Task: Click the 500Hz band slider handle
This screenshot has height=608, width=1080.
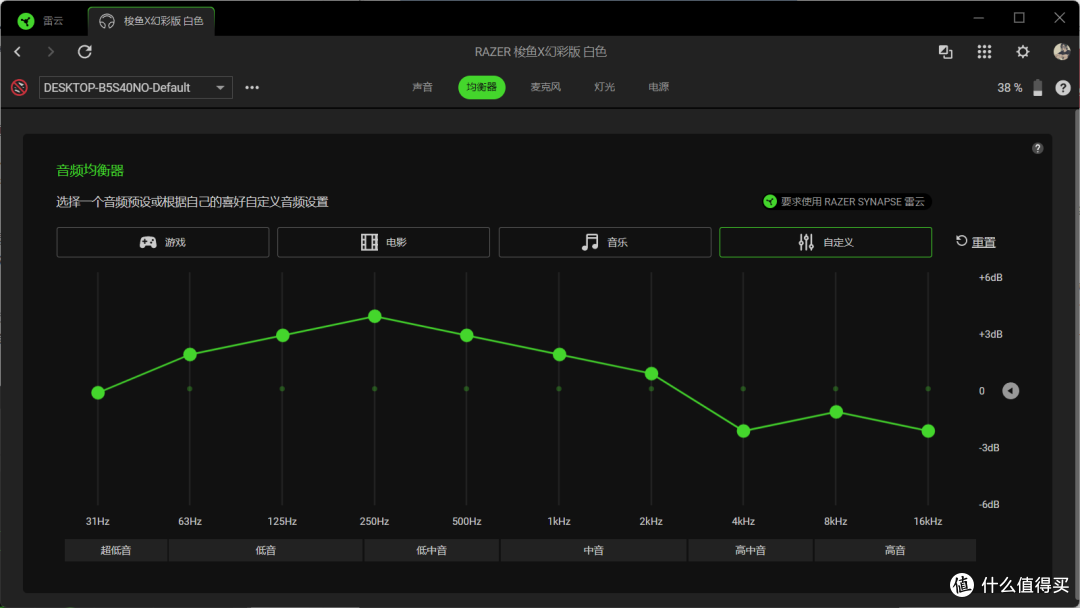Action: [467, 335]
